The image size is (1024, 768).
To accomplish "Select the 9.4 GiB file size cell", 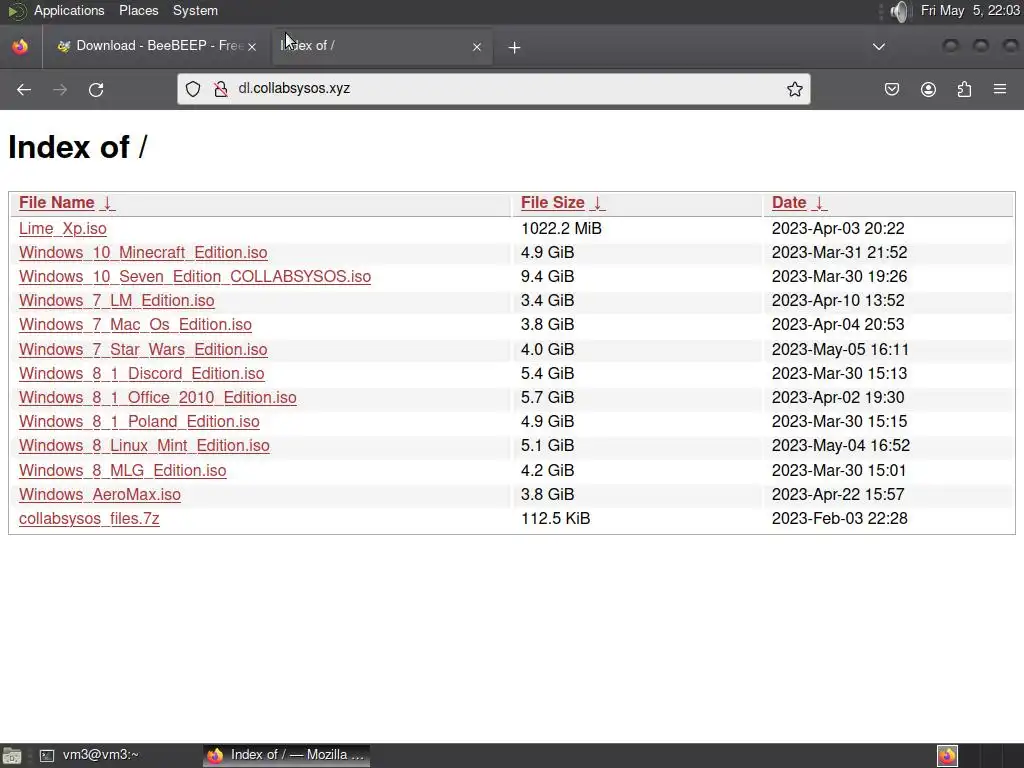I will (x=547, y=277).
